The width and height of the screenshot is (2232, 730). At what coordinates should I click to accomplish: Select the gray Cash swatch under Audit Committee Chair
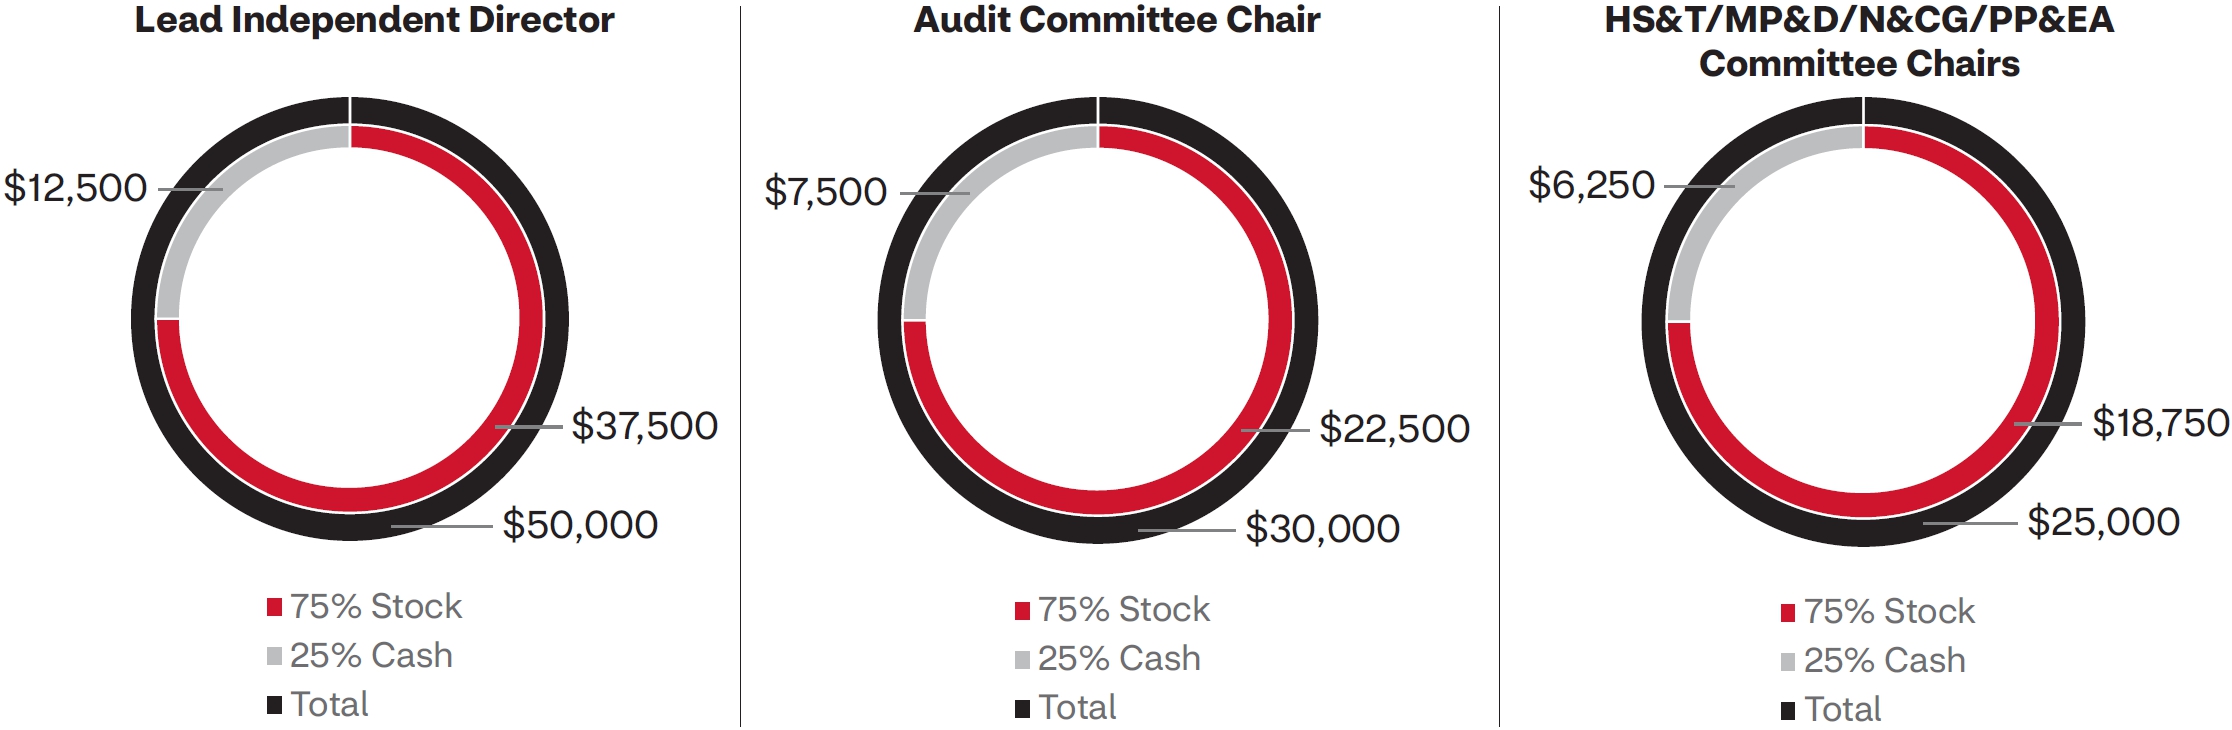(x=1022, y=659)
